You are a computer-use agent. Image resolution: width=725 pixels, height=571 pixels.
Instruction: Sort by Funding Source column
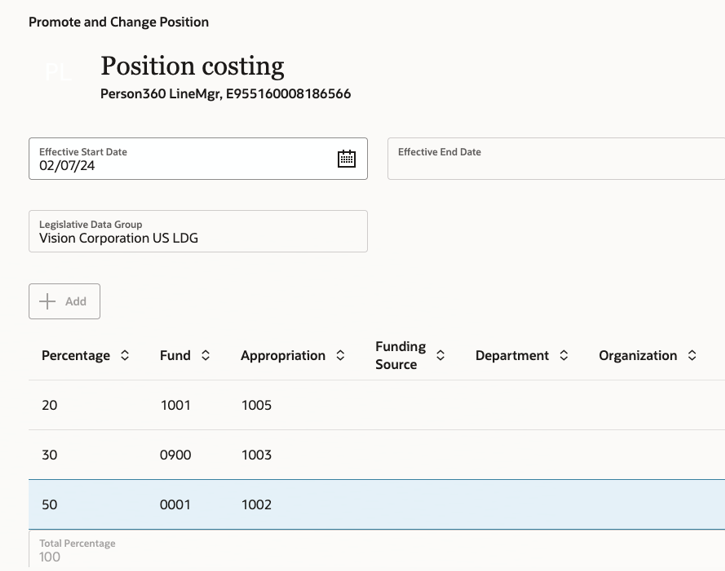440,355
